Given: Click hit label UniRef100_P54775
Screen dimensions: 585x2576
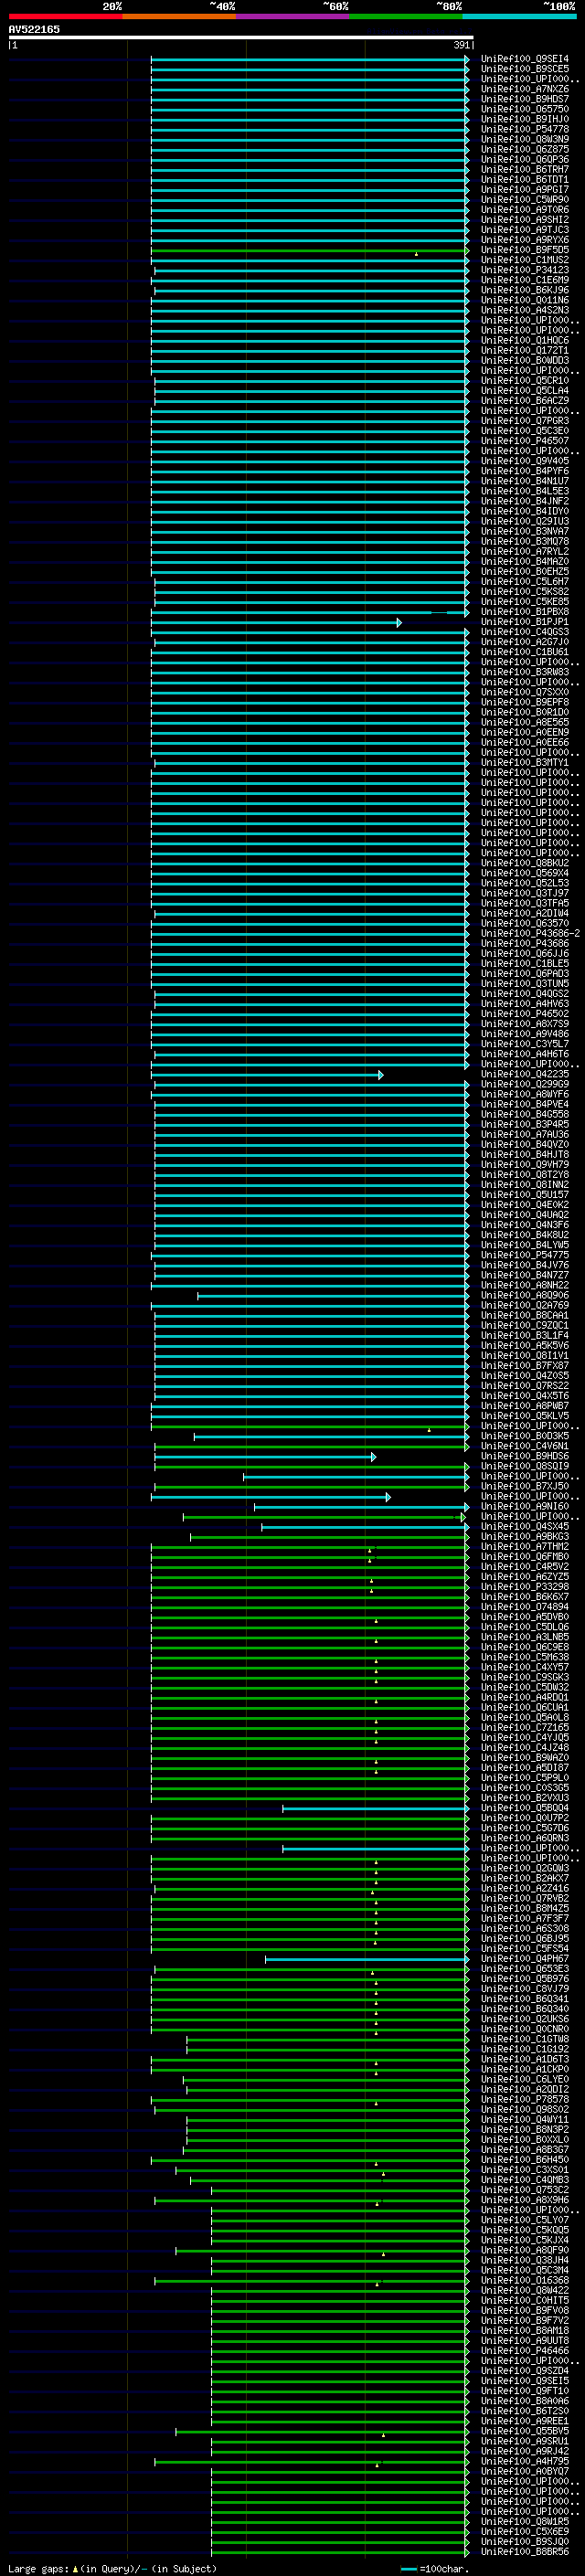Looking at the screenshot, I should (x=525, y=1255).
